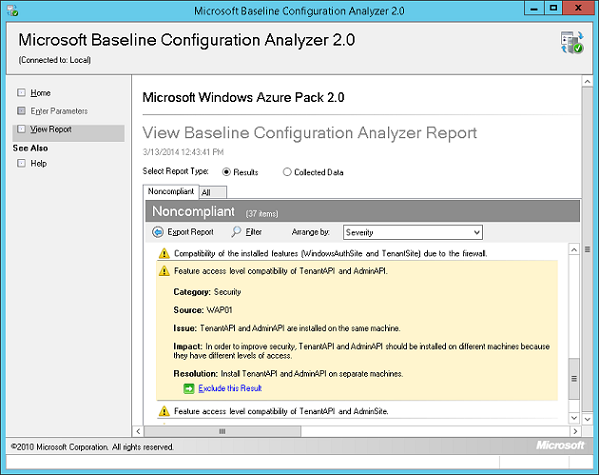This screenshot has width=599, height=475.
Task: Click the green Exclude this Result arrow icon
Action: (189, 389)
